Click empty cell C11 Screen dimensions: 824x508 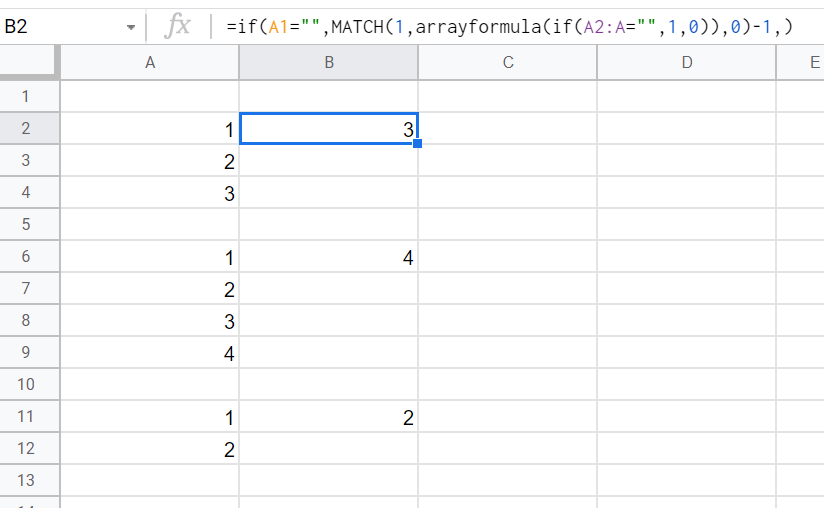pos(508,416)
